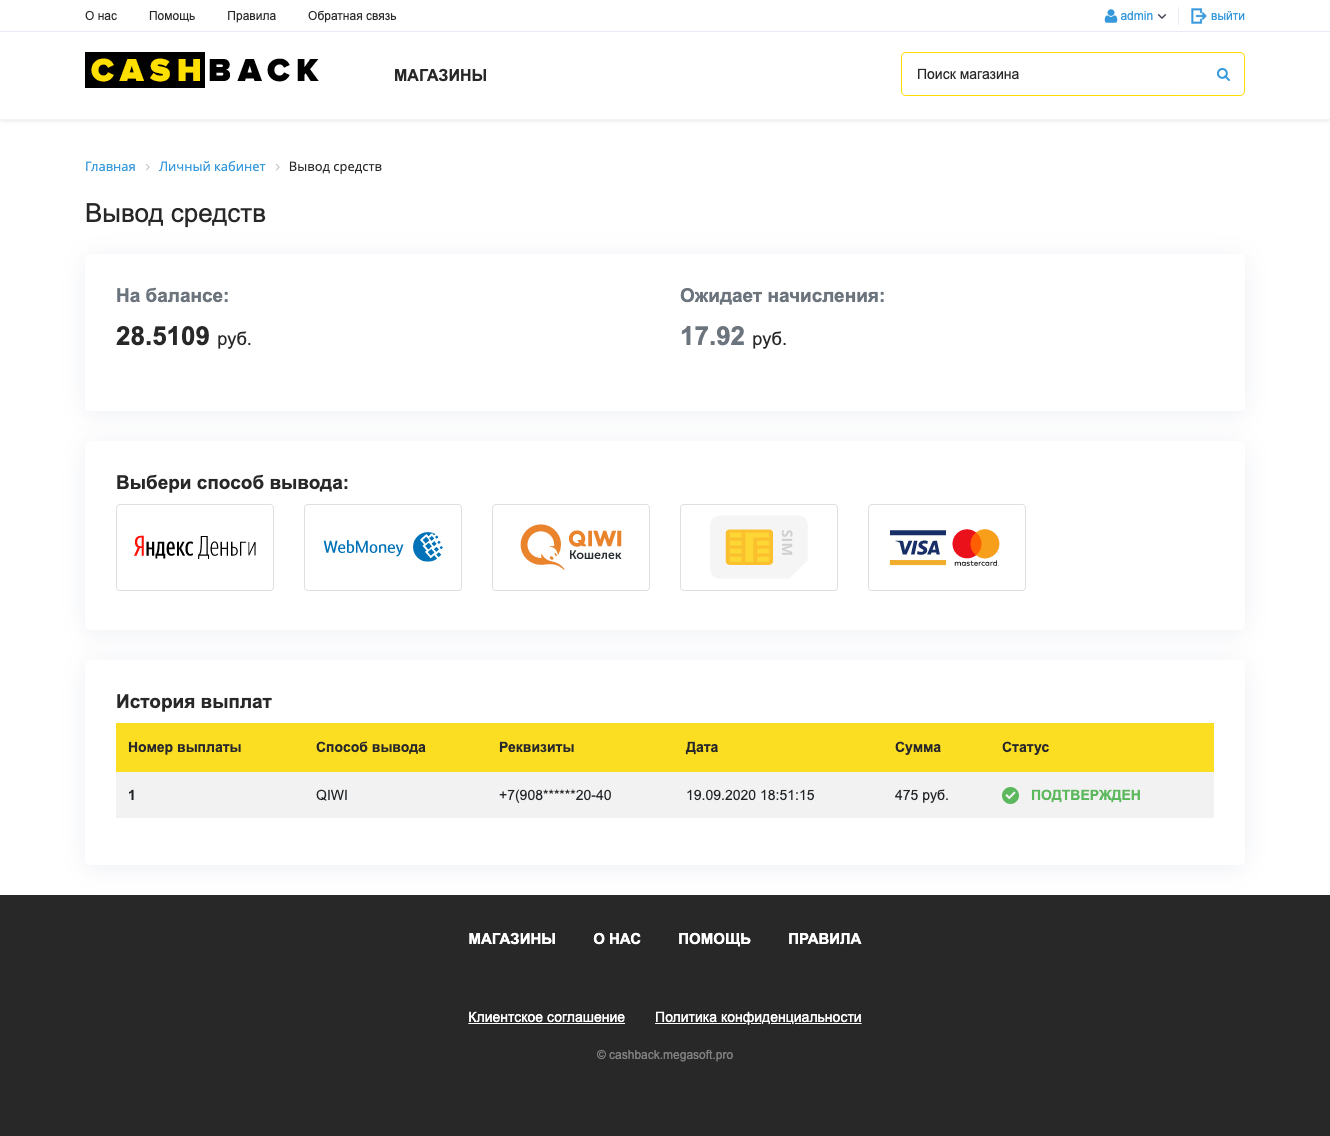Go to Правила in top bar
The image size is (1330, 1136).
(251, 16)
